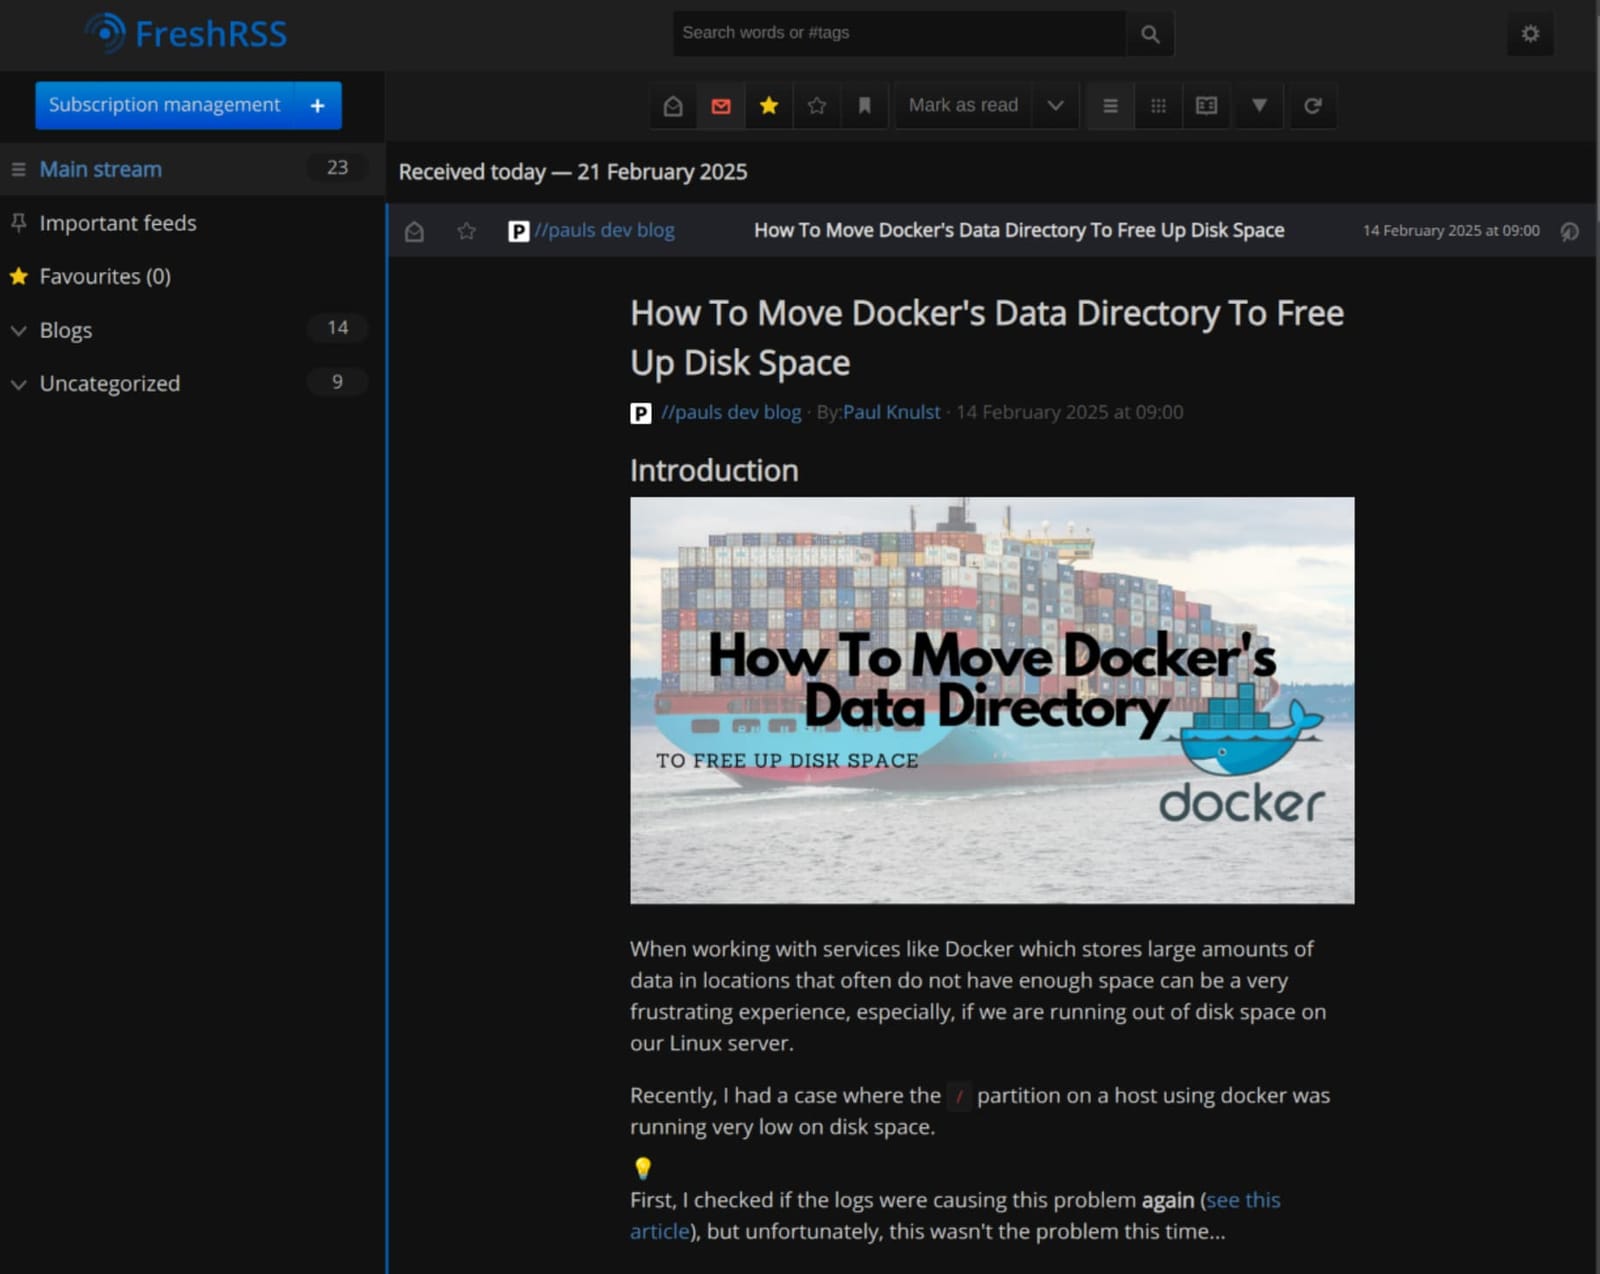Open search with the magnifier icon
The width and height of the screenshot is (1600, 1274).
pyautogui.click(x=1149, y=33)
